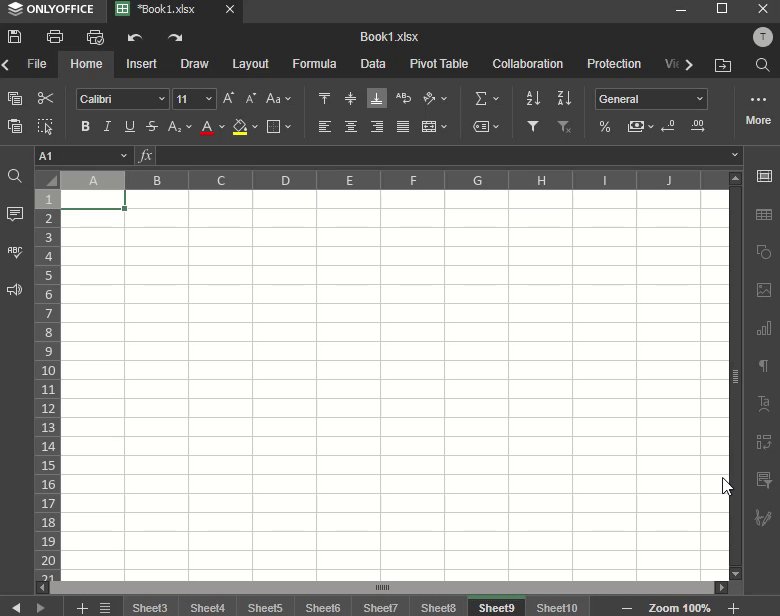Open Spell Checking panel
Screen dimensions: 780x616
coord(15,252)
